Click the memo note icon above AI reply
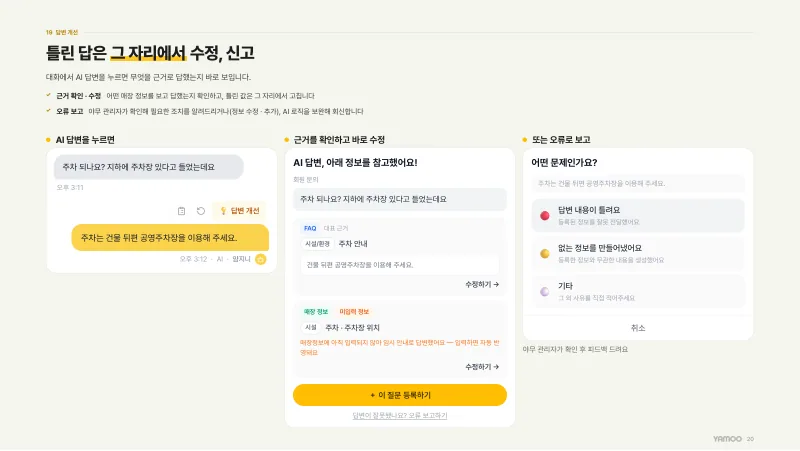Image resolution: width=800 pixels, height=451 pixels. (x=181, y=211)
